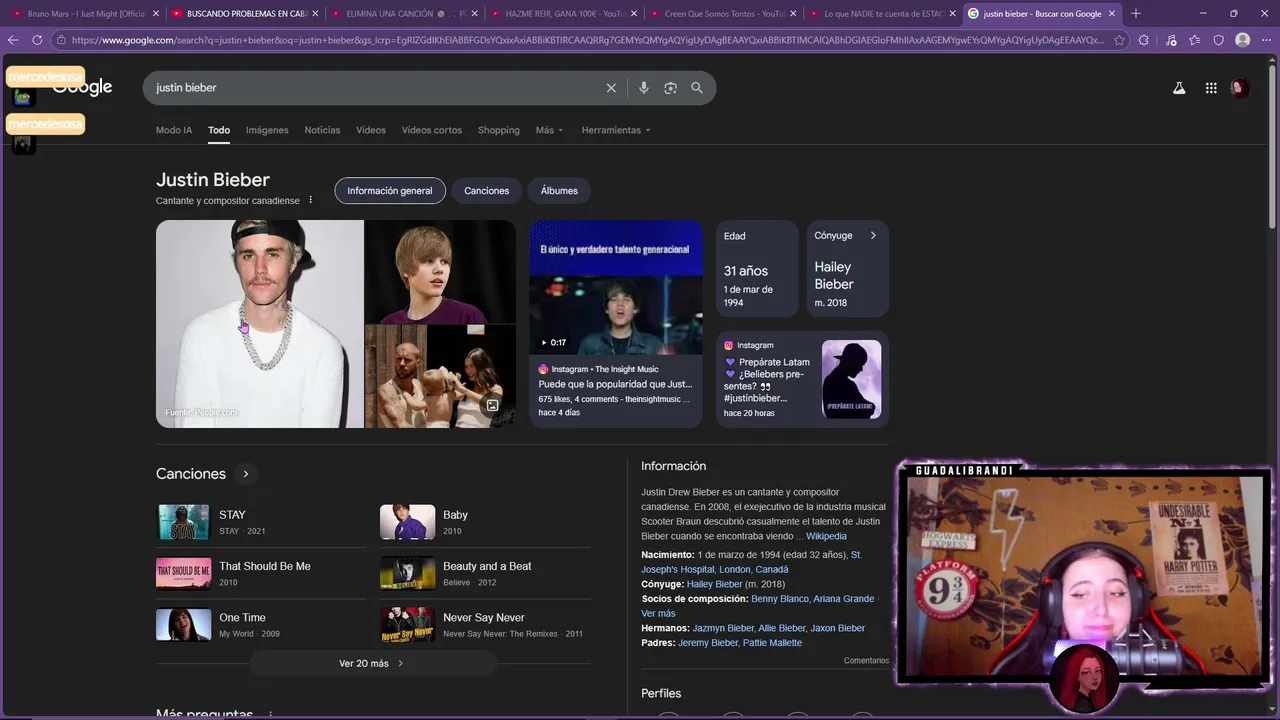Play the 0:17 Instagram video thumbnail

pos(616,288)
